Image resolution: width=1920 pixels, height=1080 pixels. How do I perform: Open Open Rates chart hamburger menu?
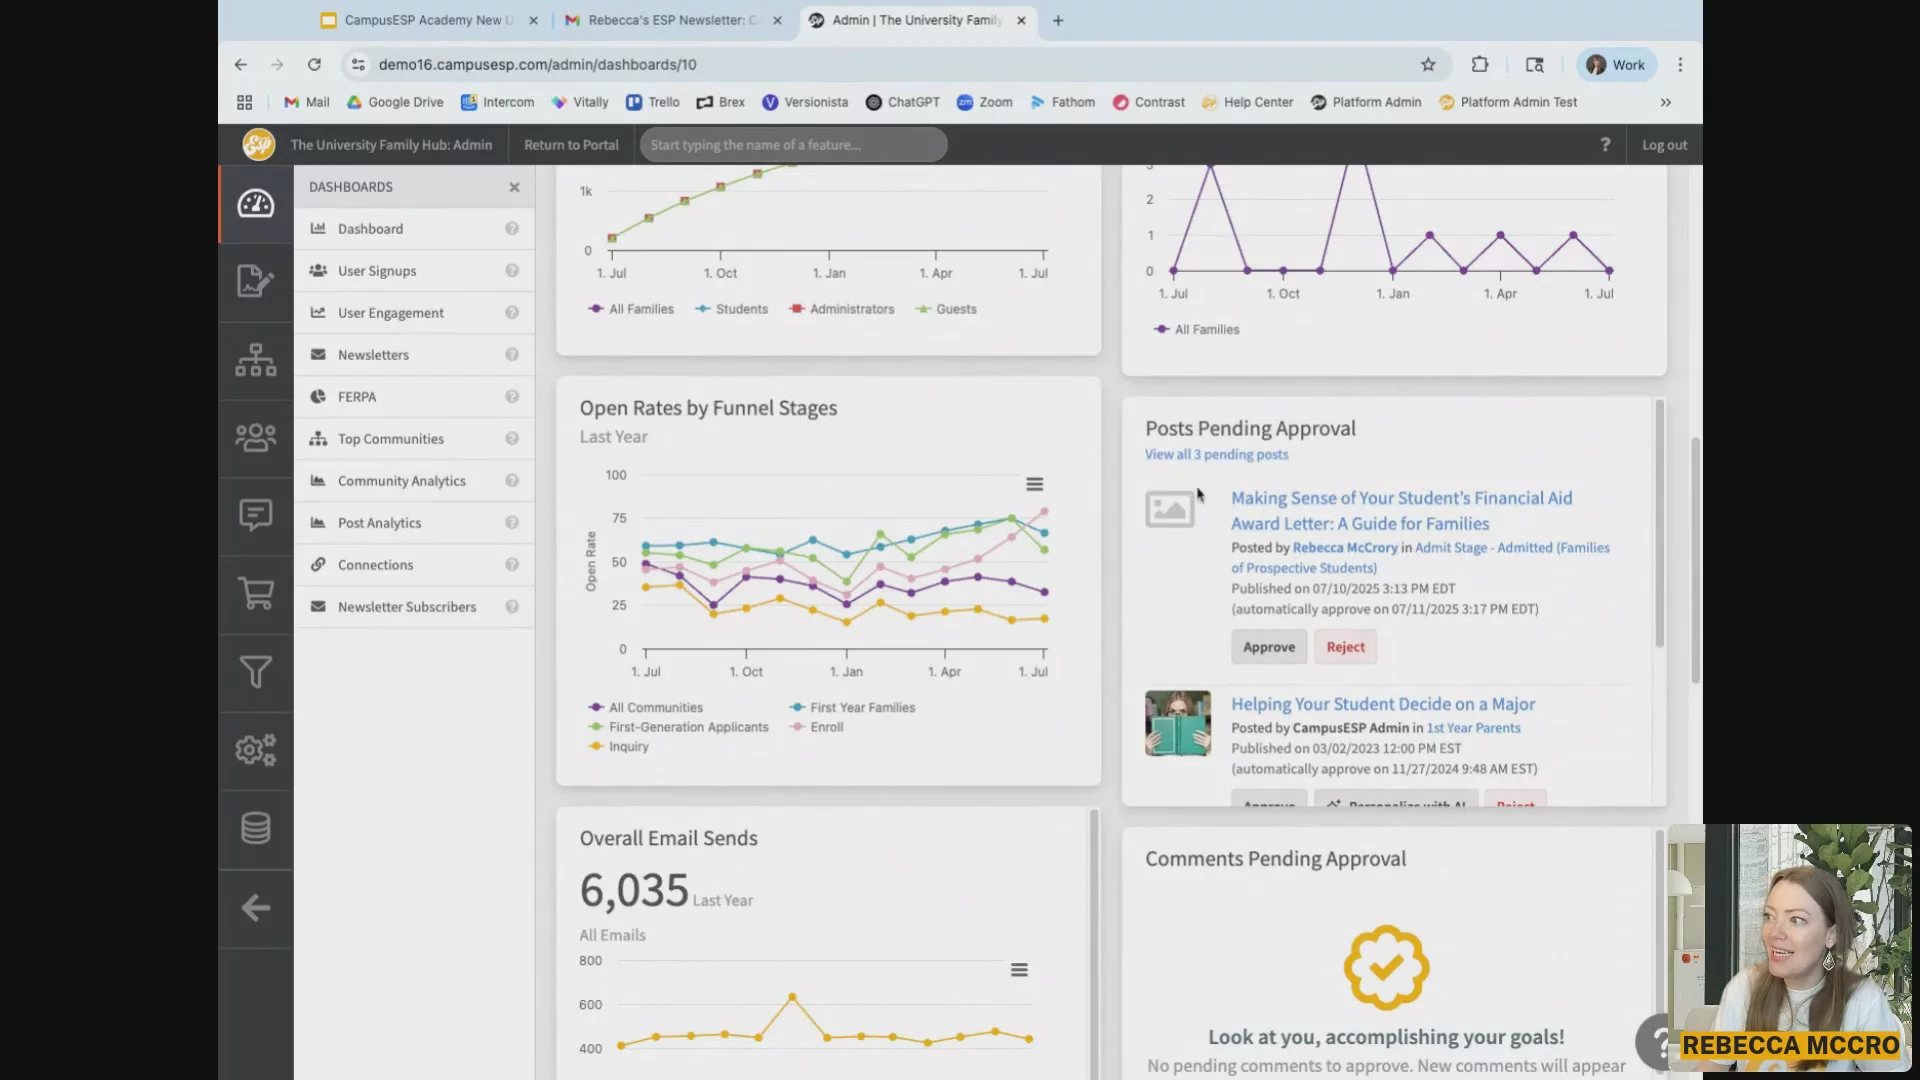pyautogui.click(x=1035, y=484)
